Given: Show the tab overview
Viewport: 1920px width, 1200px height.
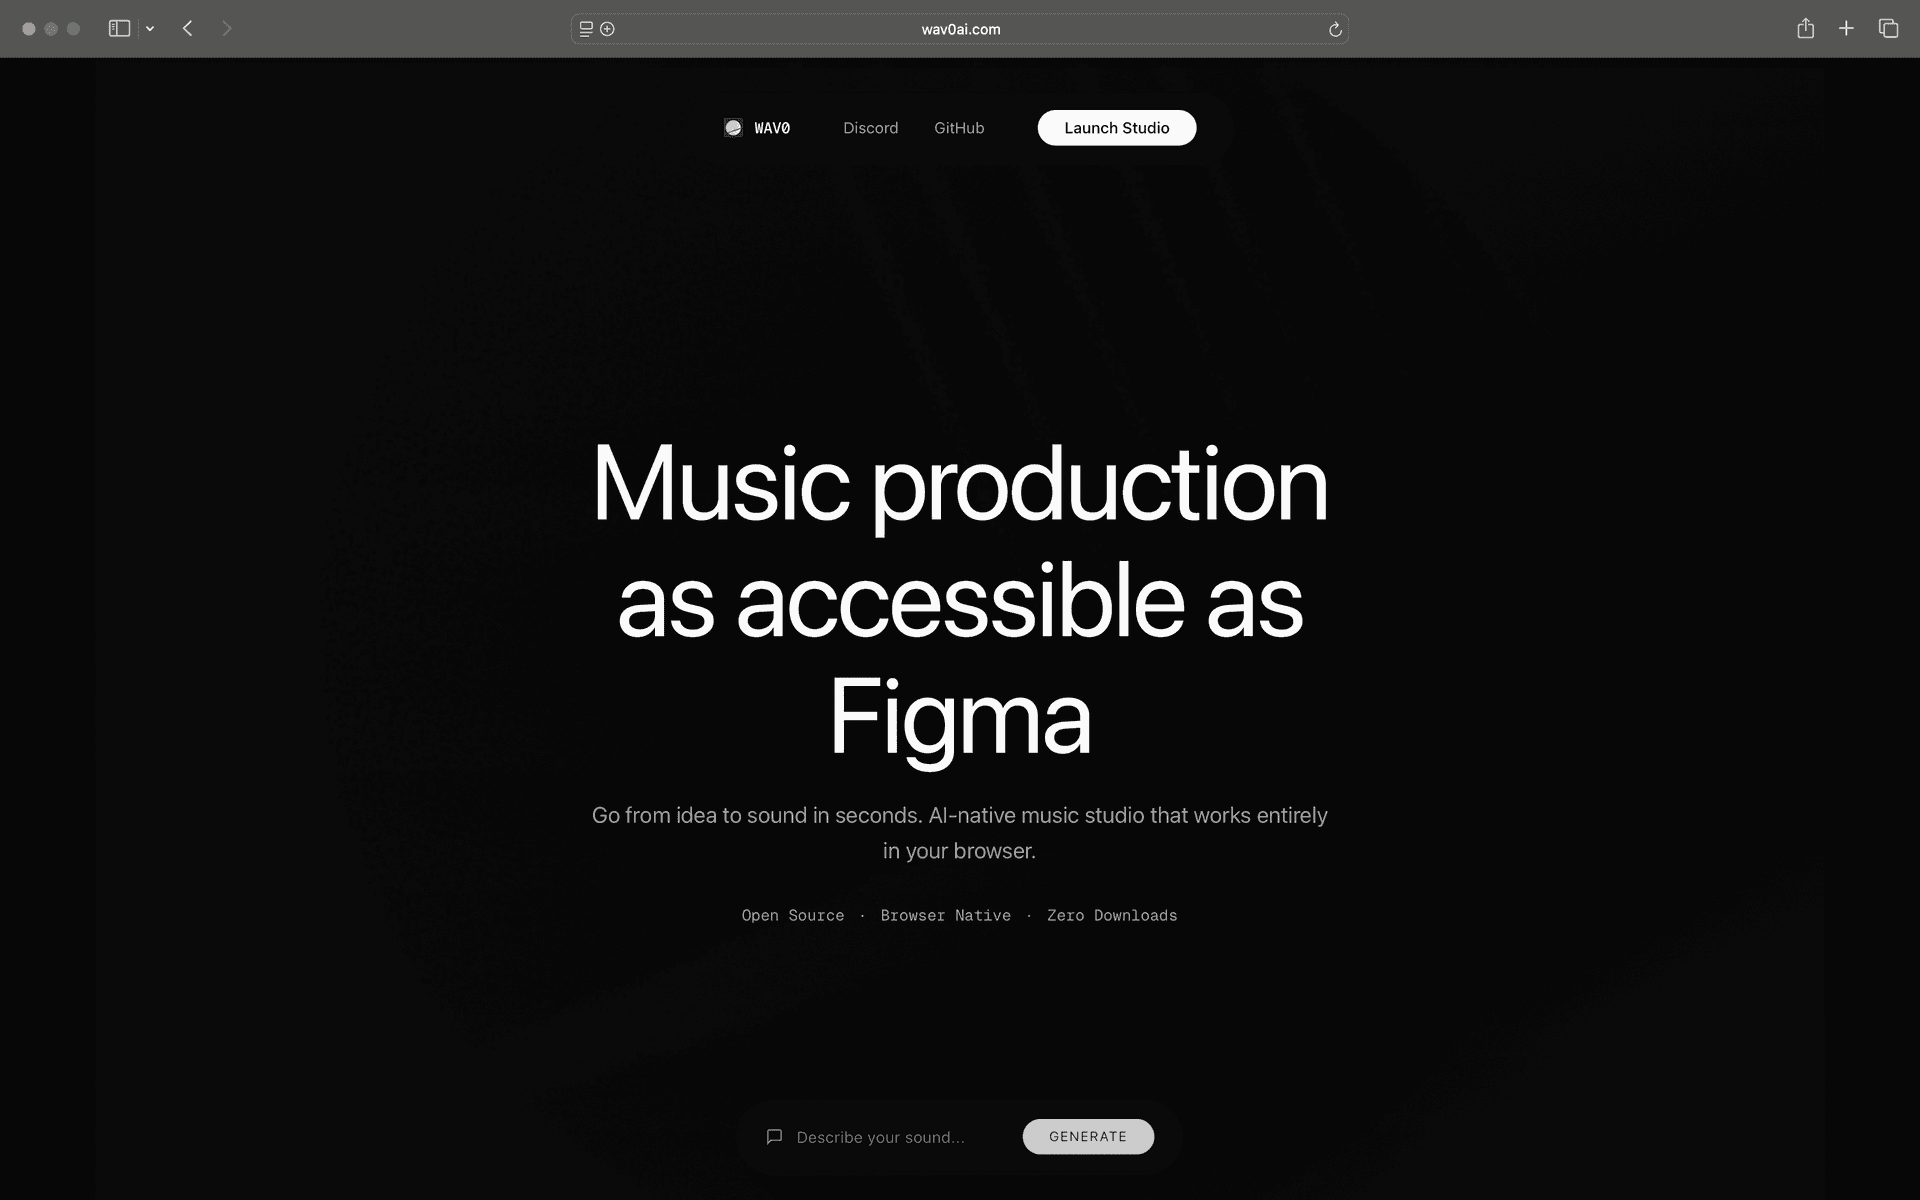Looking at the screenshot, I should click(1888, 28).
